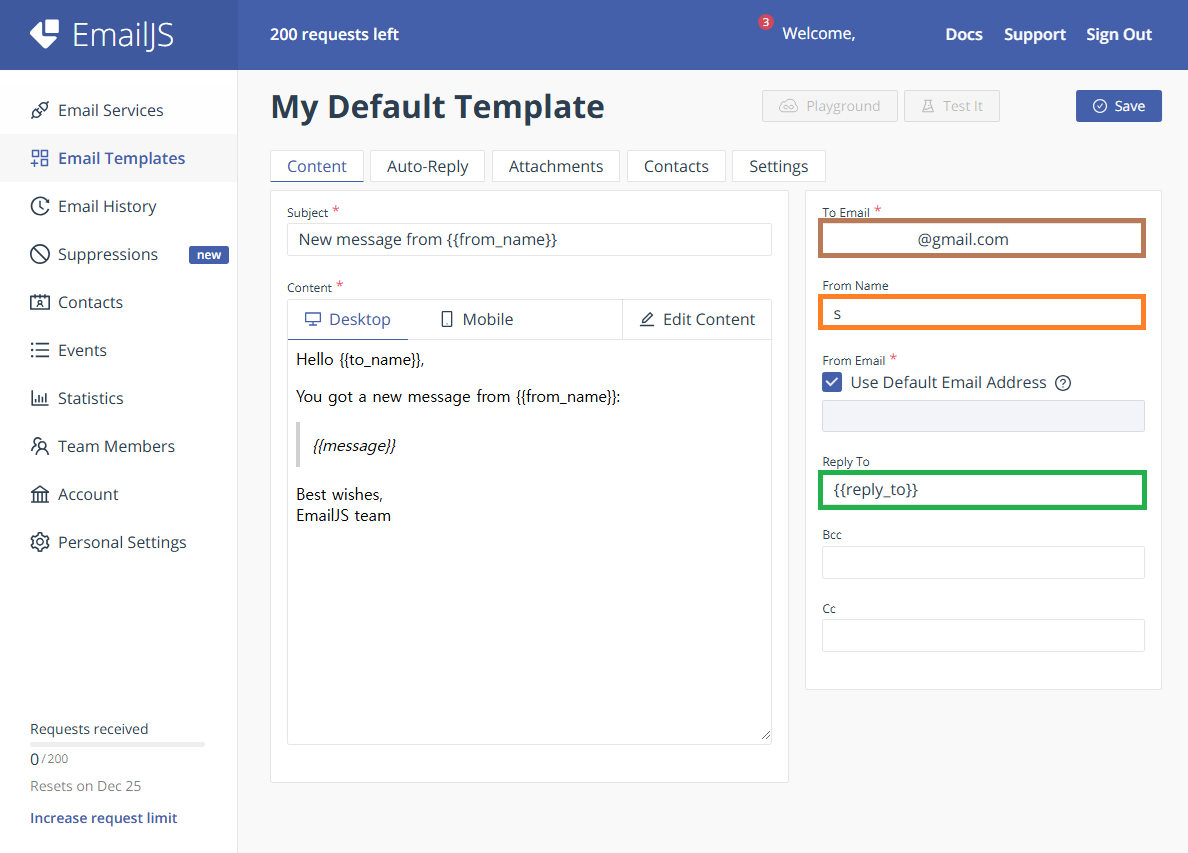This screenshot has width=1188, height=853.
Task: Click the Personal Settings gear icon
Action: 39,542
